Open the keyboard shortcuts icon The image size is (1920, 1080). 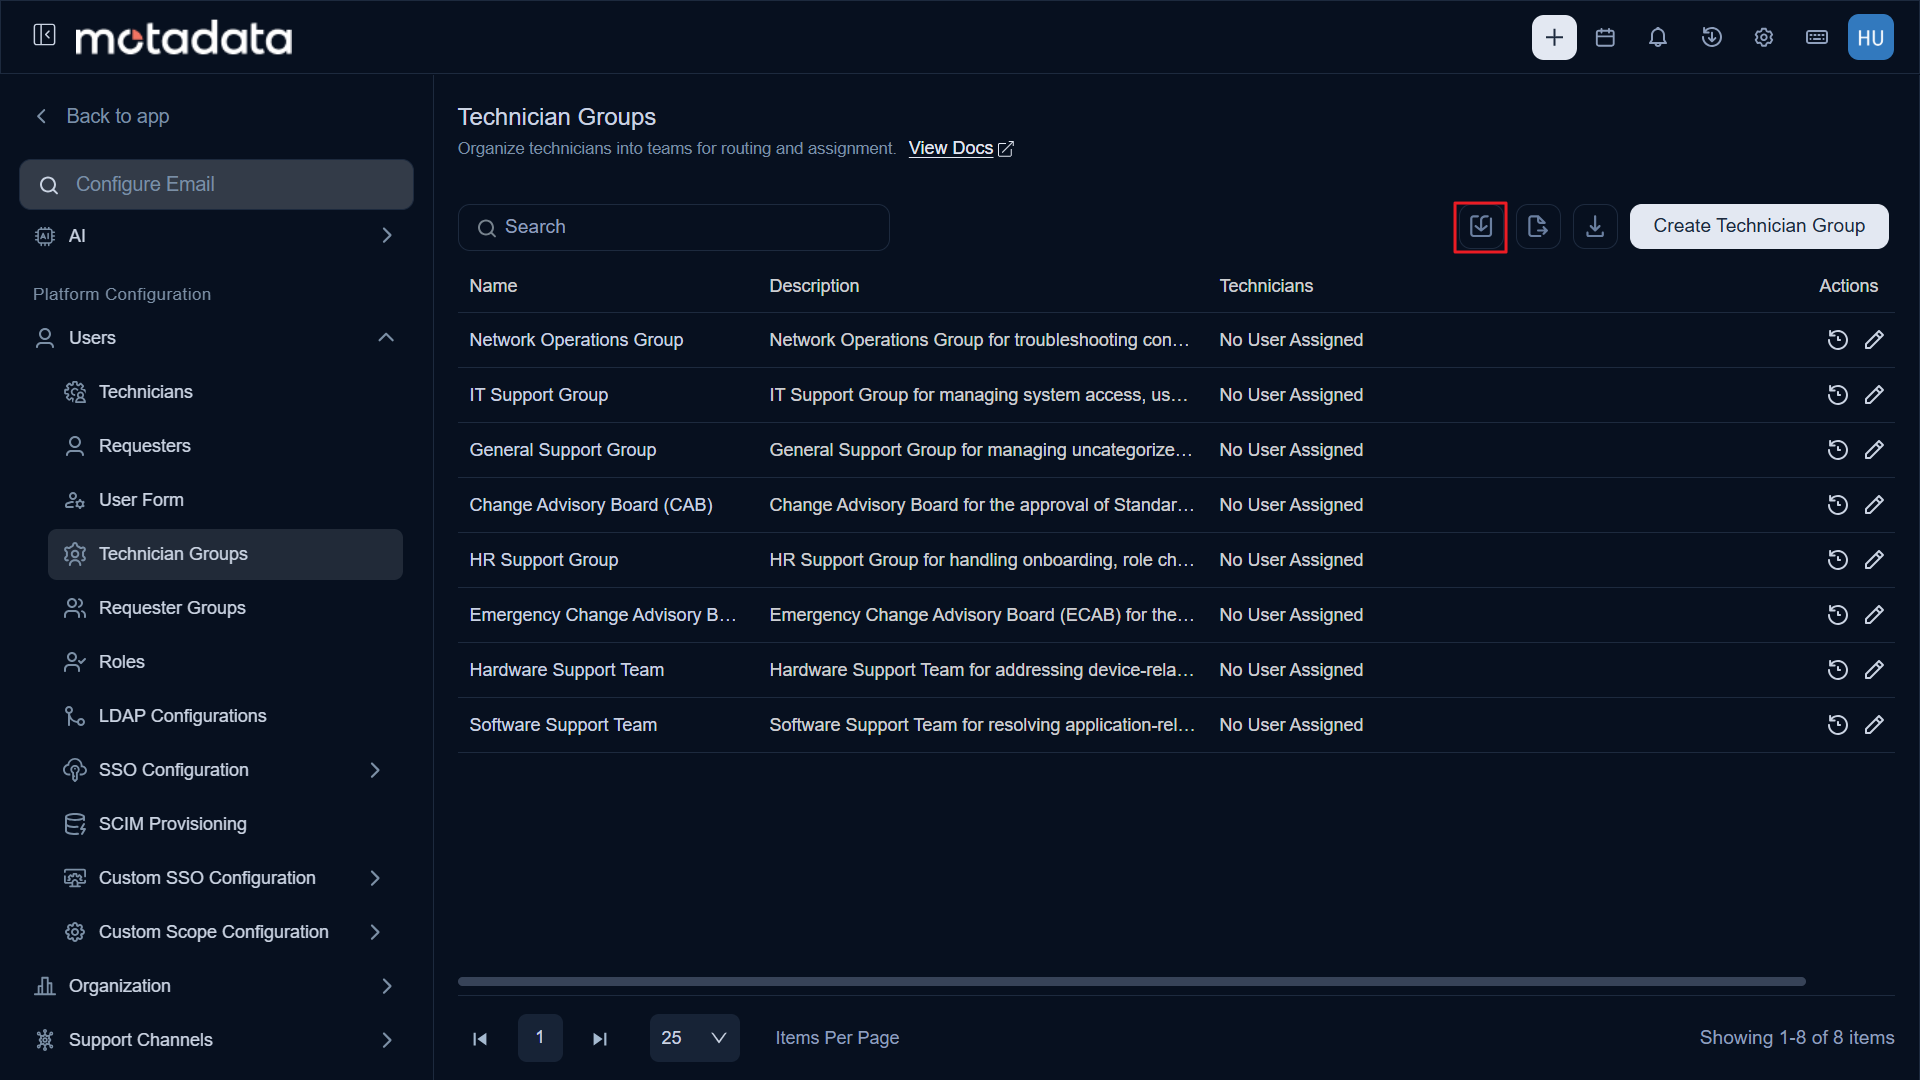pos(1817,38)
